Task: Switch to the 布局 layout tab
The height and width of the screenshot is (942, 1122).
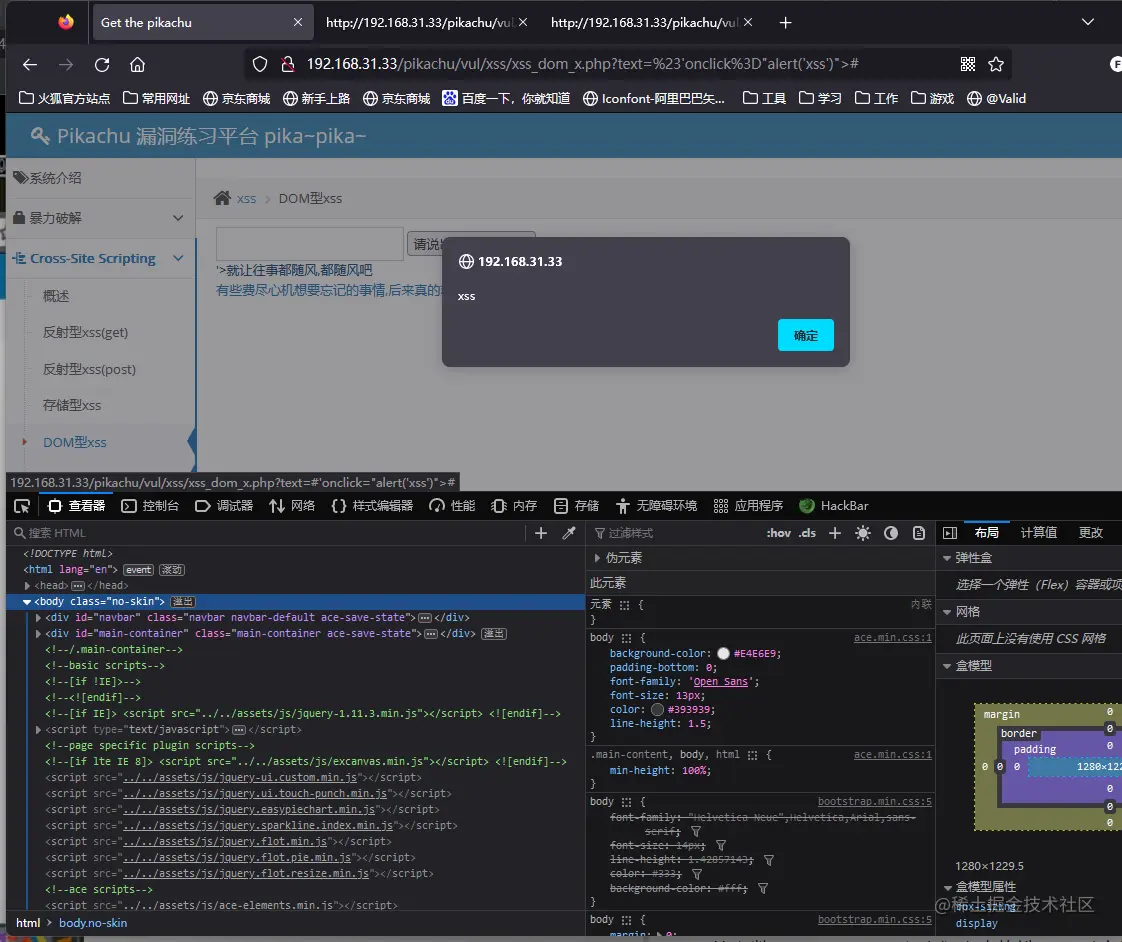Action: click(987, 533)
